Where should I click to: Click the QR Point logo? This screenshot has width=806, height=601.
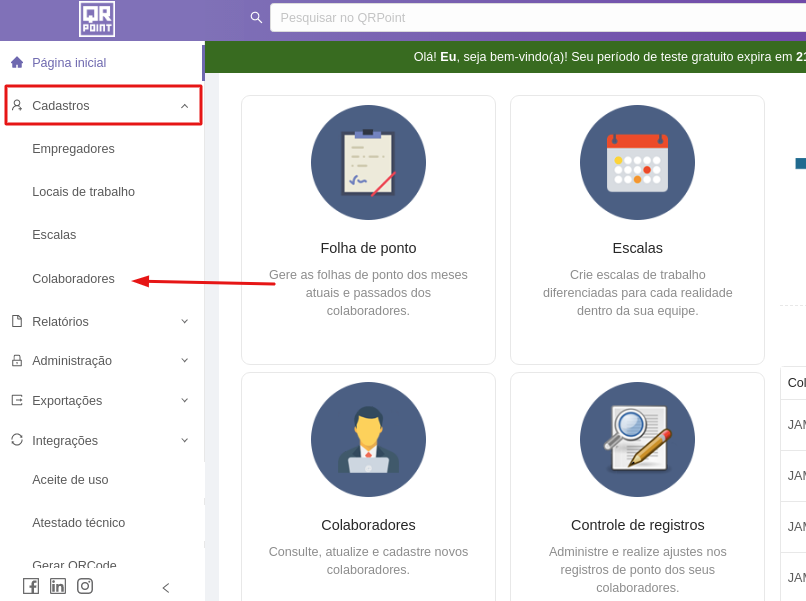point(97,19)
